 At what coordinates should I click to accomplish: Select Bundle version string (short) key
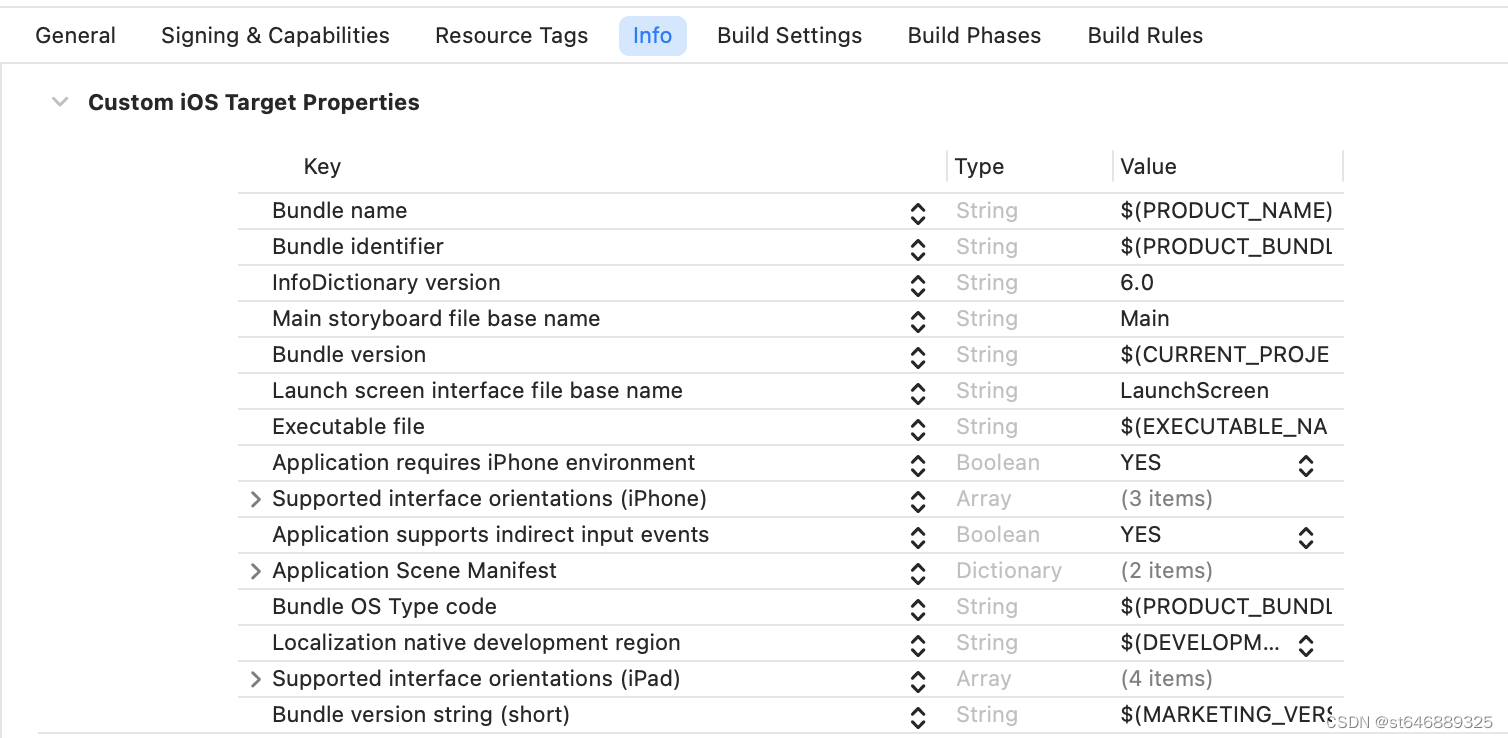pos(421,715)
